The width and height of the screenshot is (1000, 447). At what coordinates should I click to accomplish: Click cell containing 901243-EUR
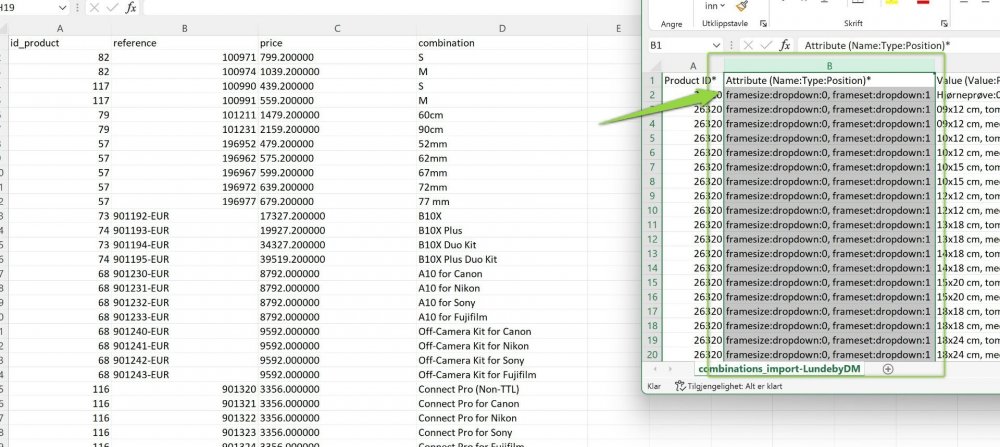click(184, 375)
